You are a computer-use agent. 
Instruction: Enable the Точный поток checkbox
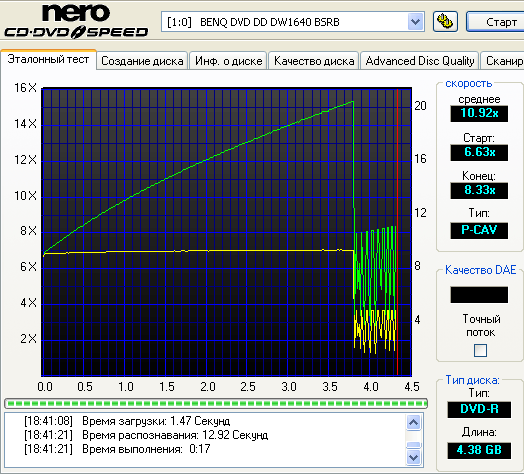coord(480,351)
